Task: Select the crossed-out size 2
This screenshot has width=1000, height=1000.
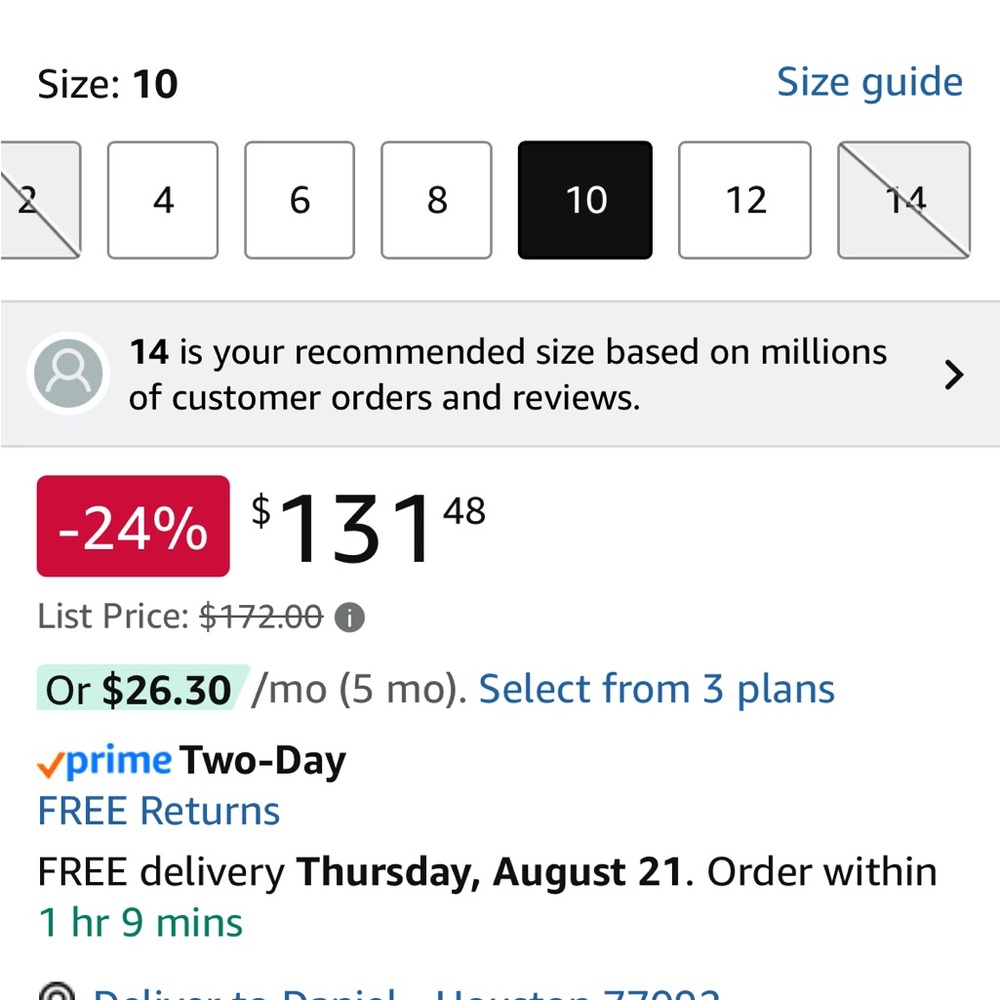Action: [40, 200]
